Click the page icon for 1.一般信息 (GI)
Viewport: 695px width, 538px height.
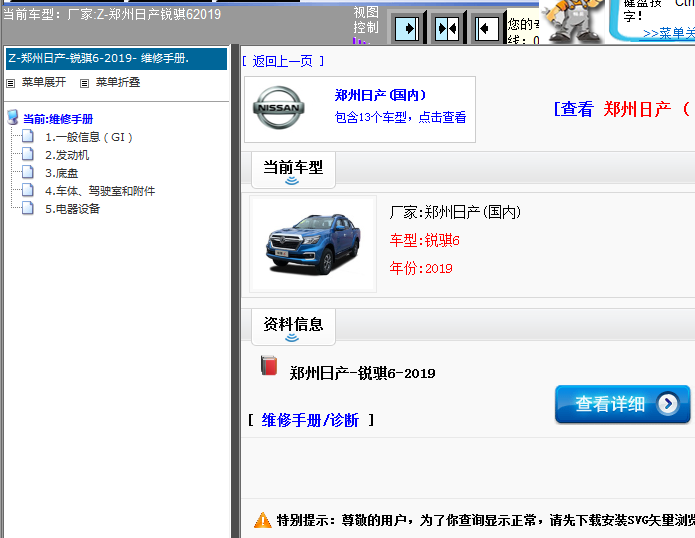coord(28,136)
